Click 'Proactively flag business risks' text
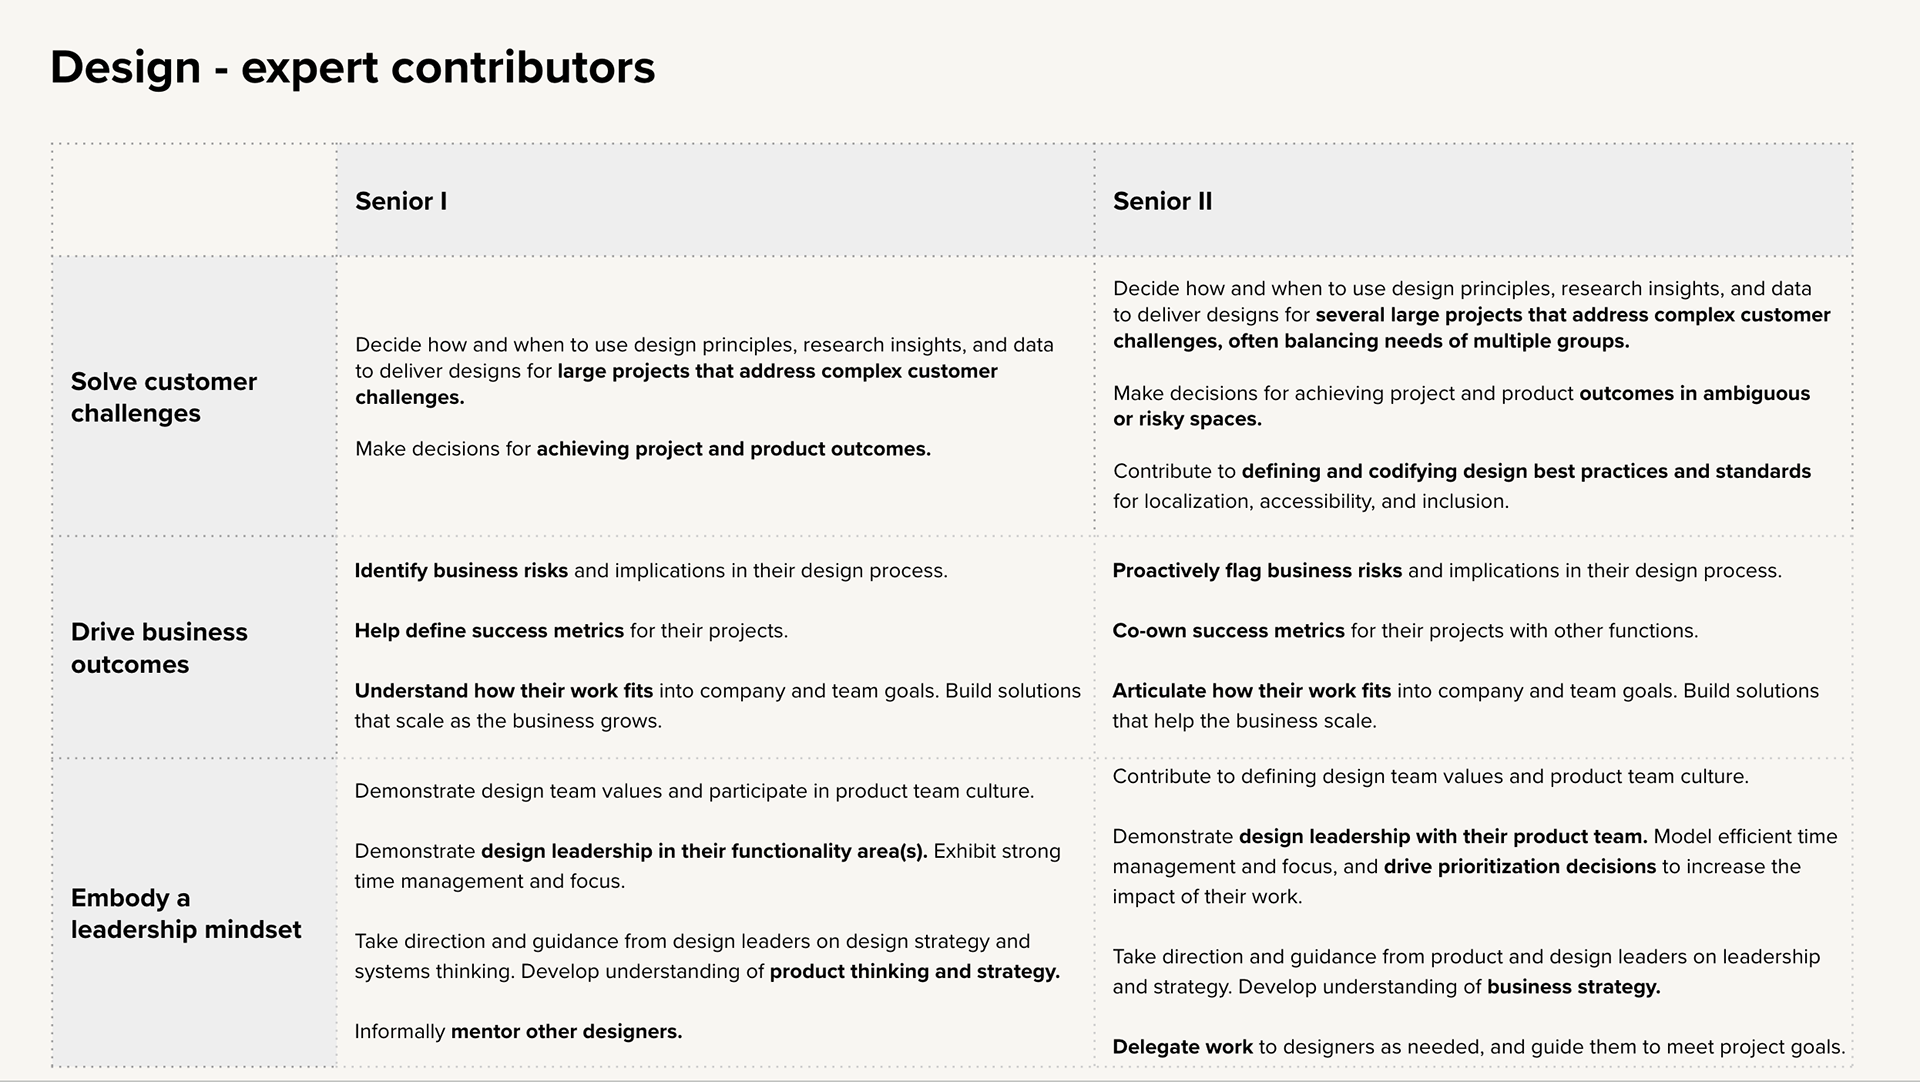This screenshot has height=1082, width=1920. pyautogui.click(x=1257, y=571)
